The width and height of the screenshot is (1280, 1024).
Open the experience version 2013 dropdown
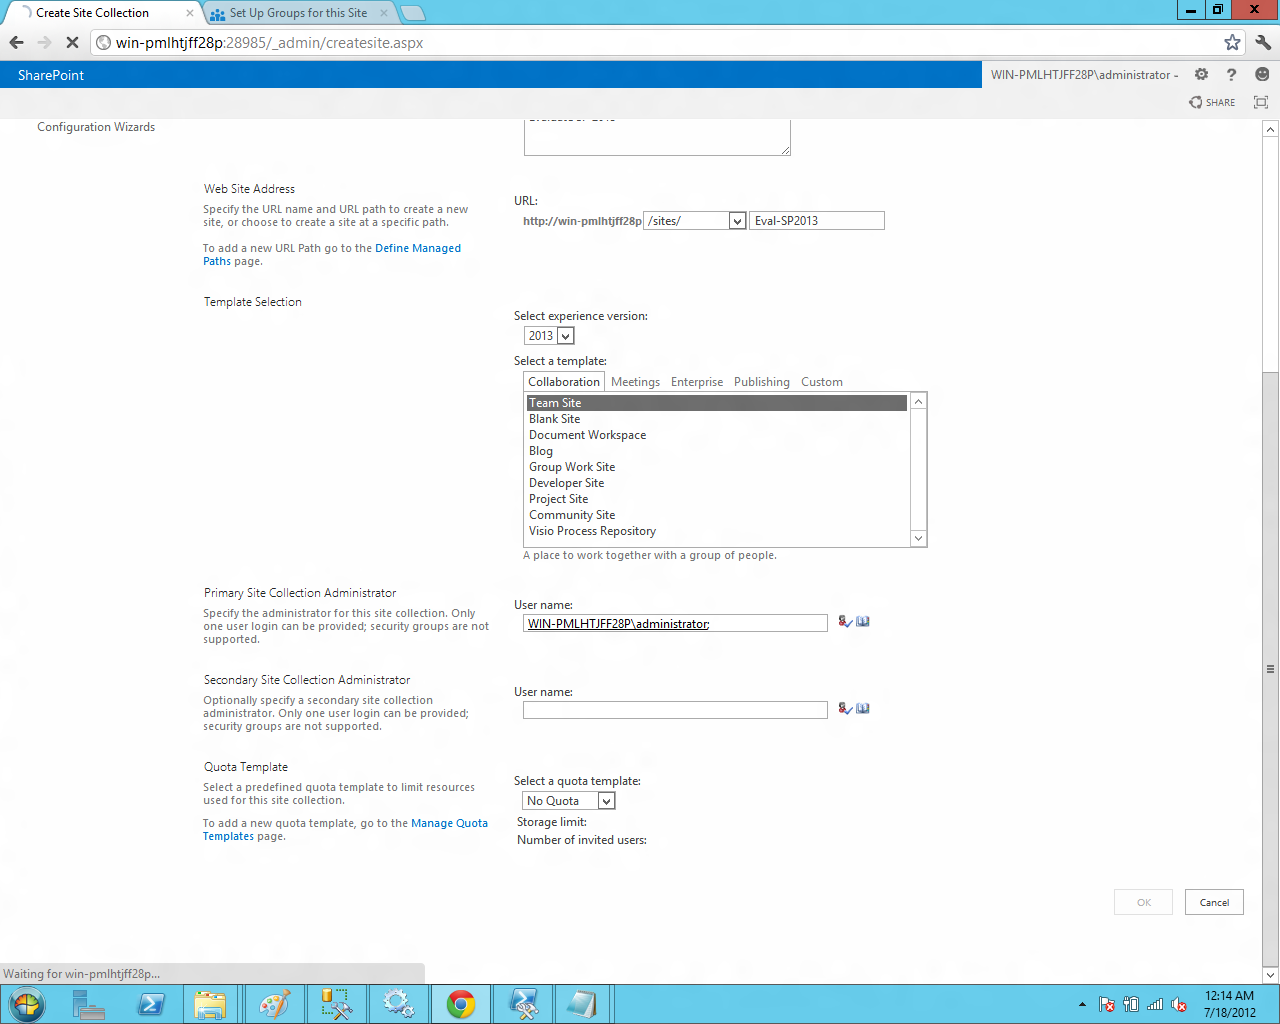pos(566,335)
